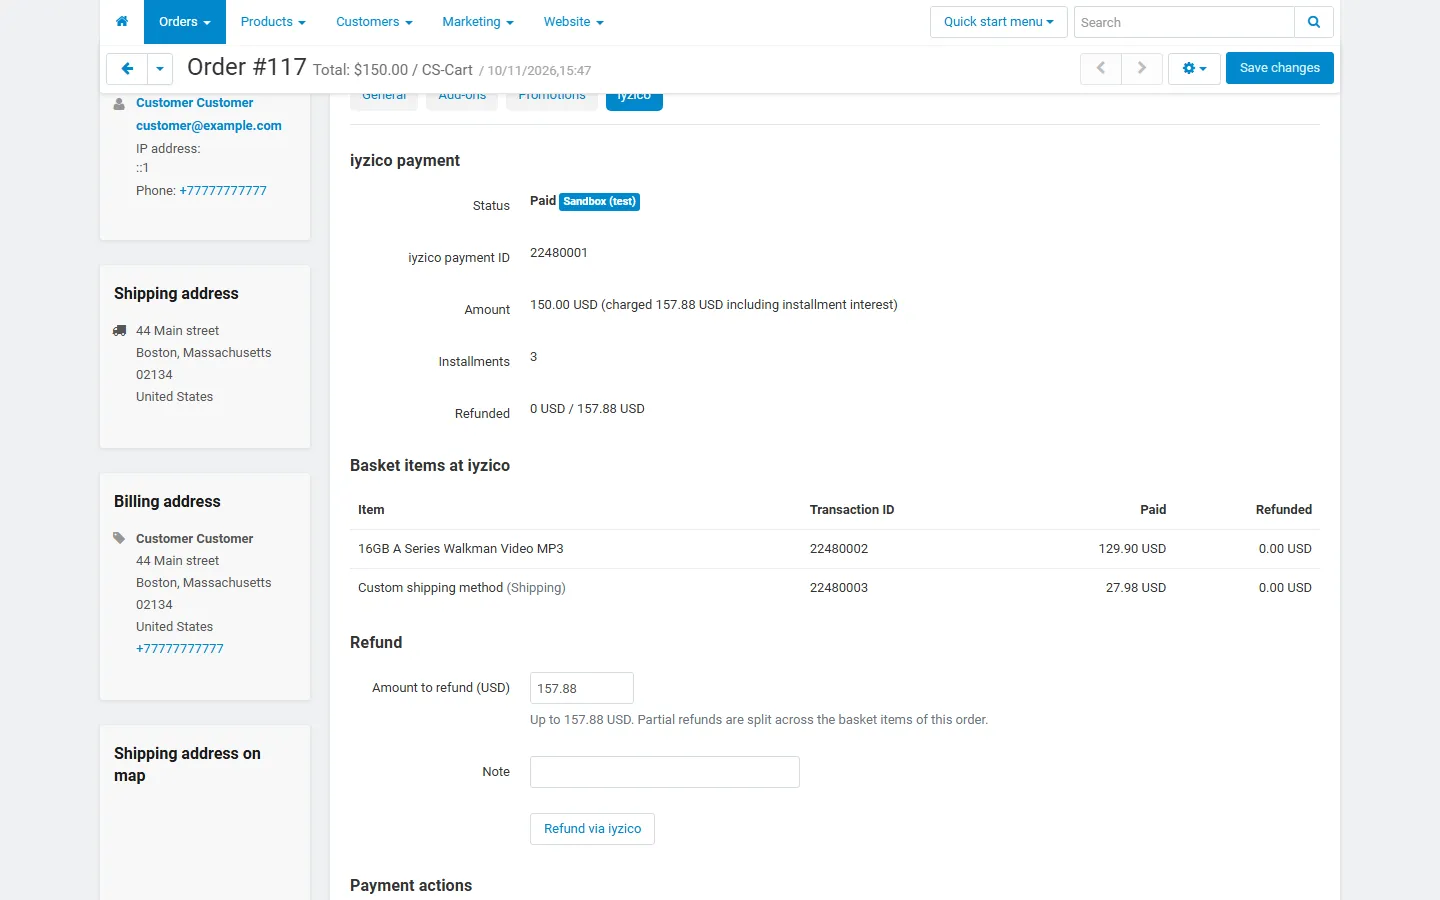Open the Customers menu
The width and height of the screenshot is (1440, 900).
pos(374,22)
